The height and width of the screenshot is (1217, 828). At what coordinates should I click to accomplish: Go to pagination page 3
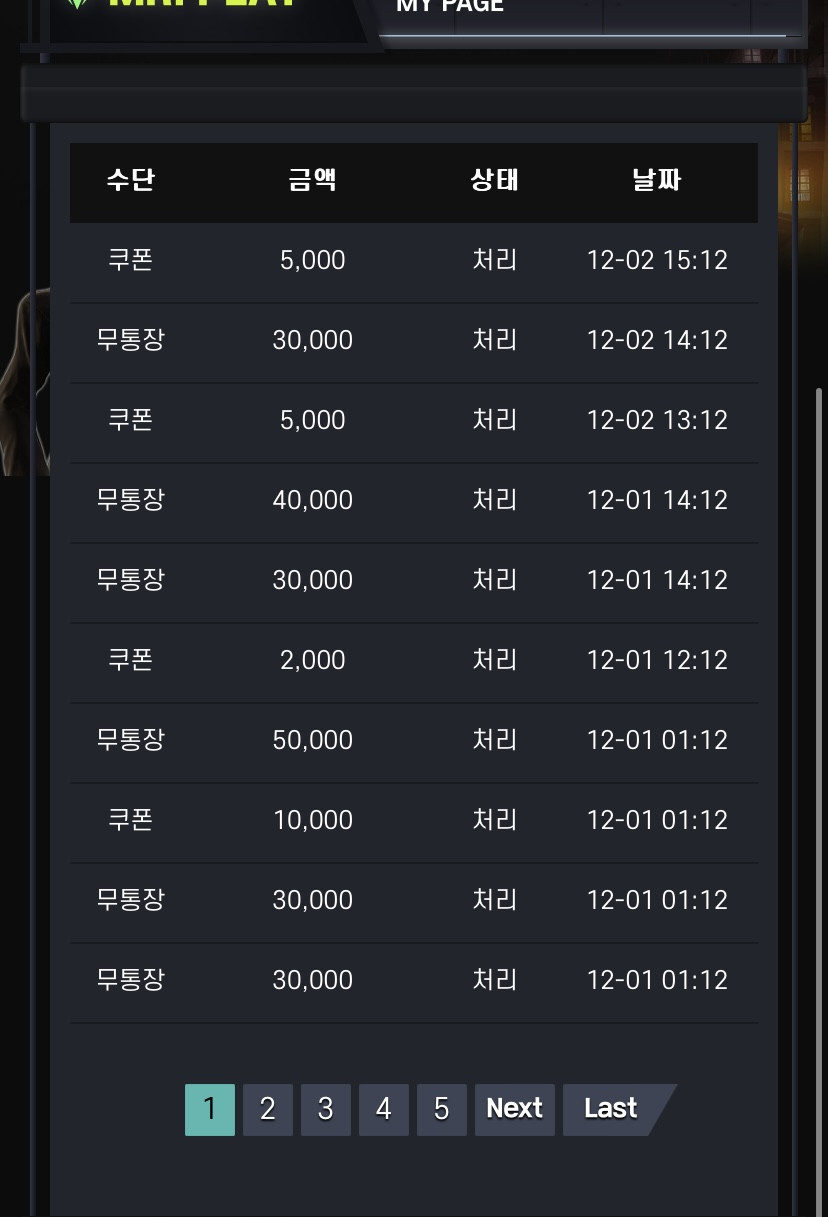tap(326, 1109)
